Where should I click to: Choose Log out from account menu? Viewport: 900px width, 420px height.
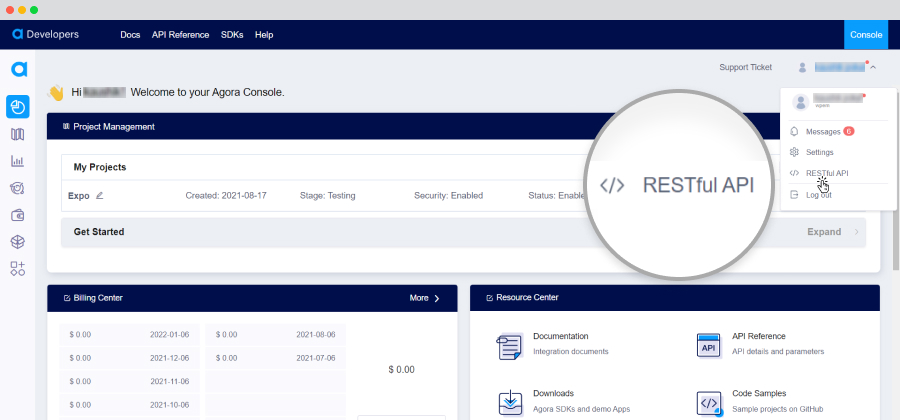(818, 195)
